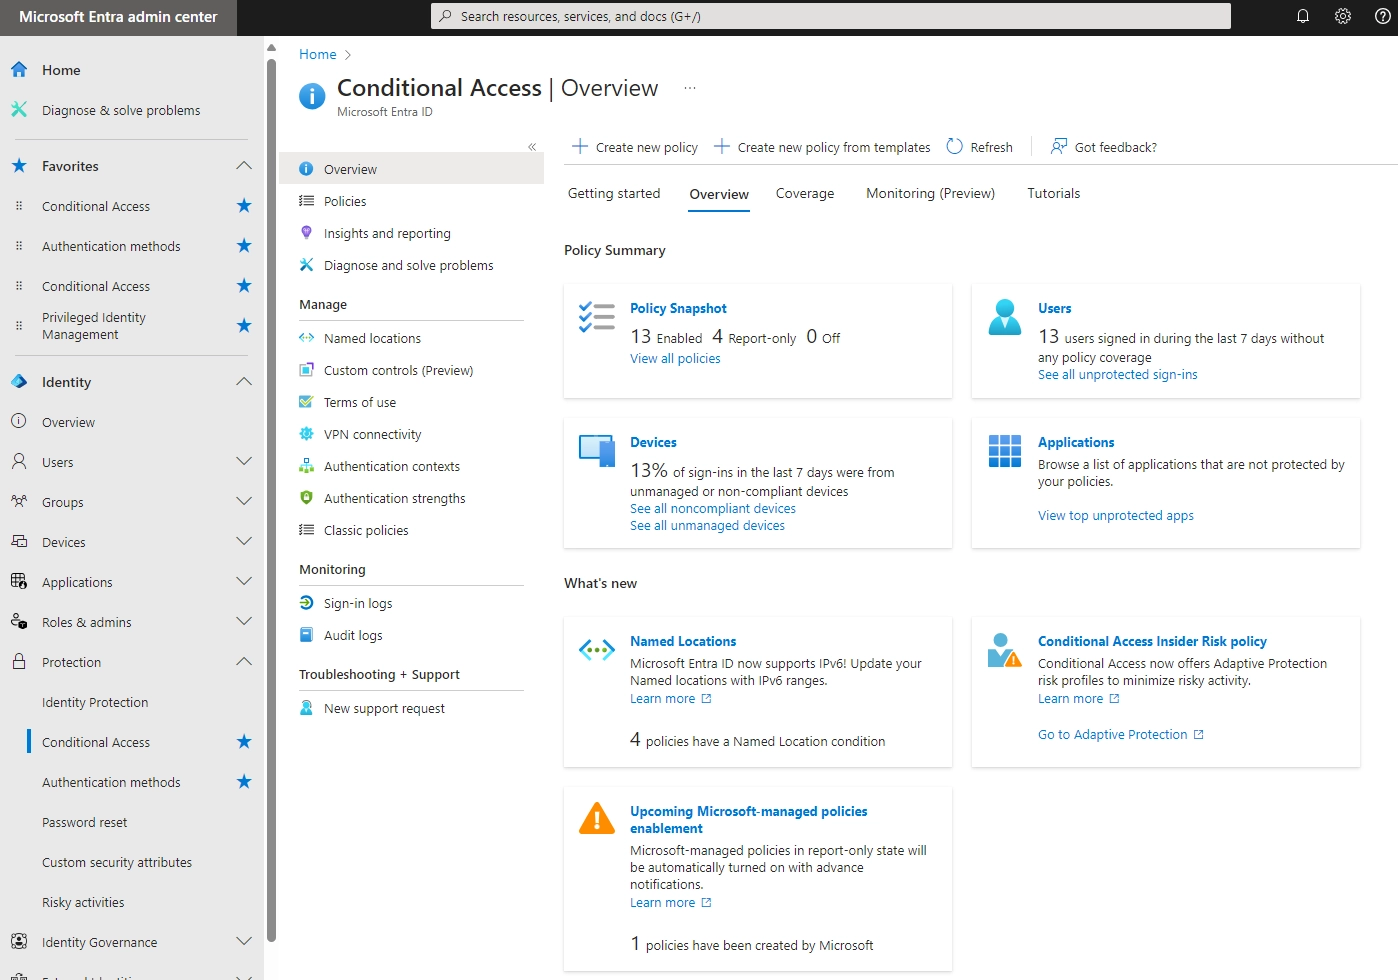
Task: Open the Monitoring (Preview) tab
Action: tap(930, 194)
